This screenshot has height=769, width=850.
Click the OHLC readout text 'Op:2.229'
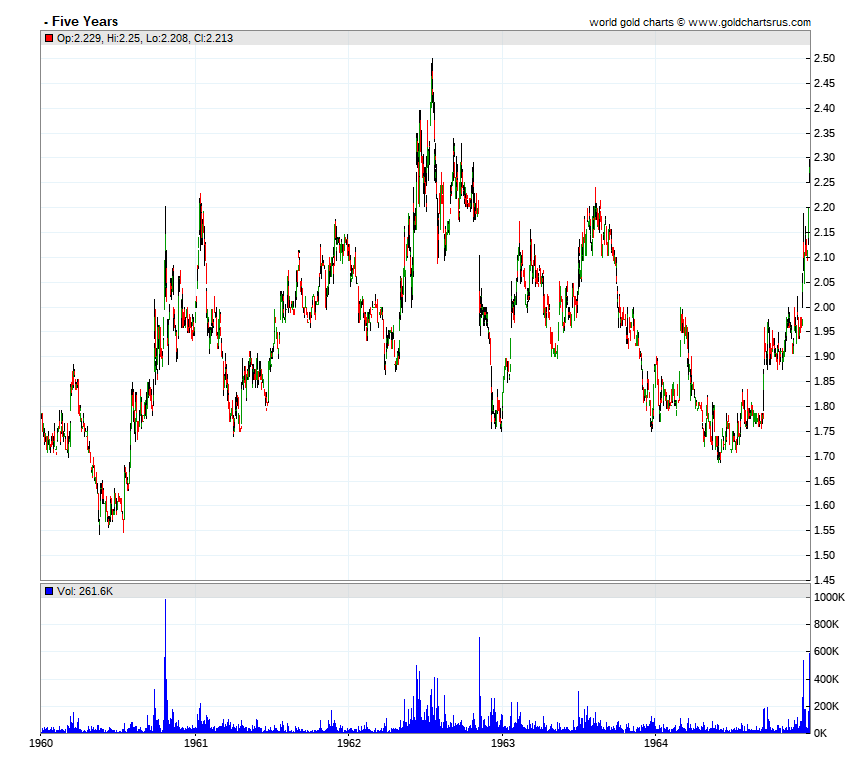(x=79, y=38)
